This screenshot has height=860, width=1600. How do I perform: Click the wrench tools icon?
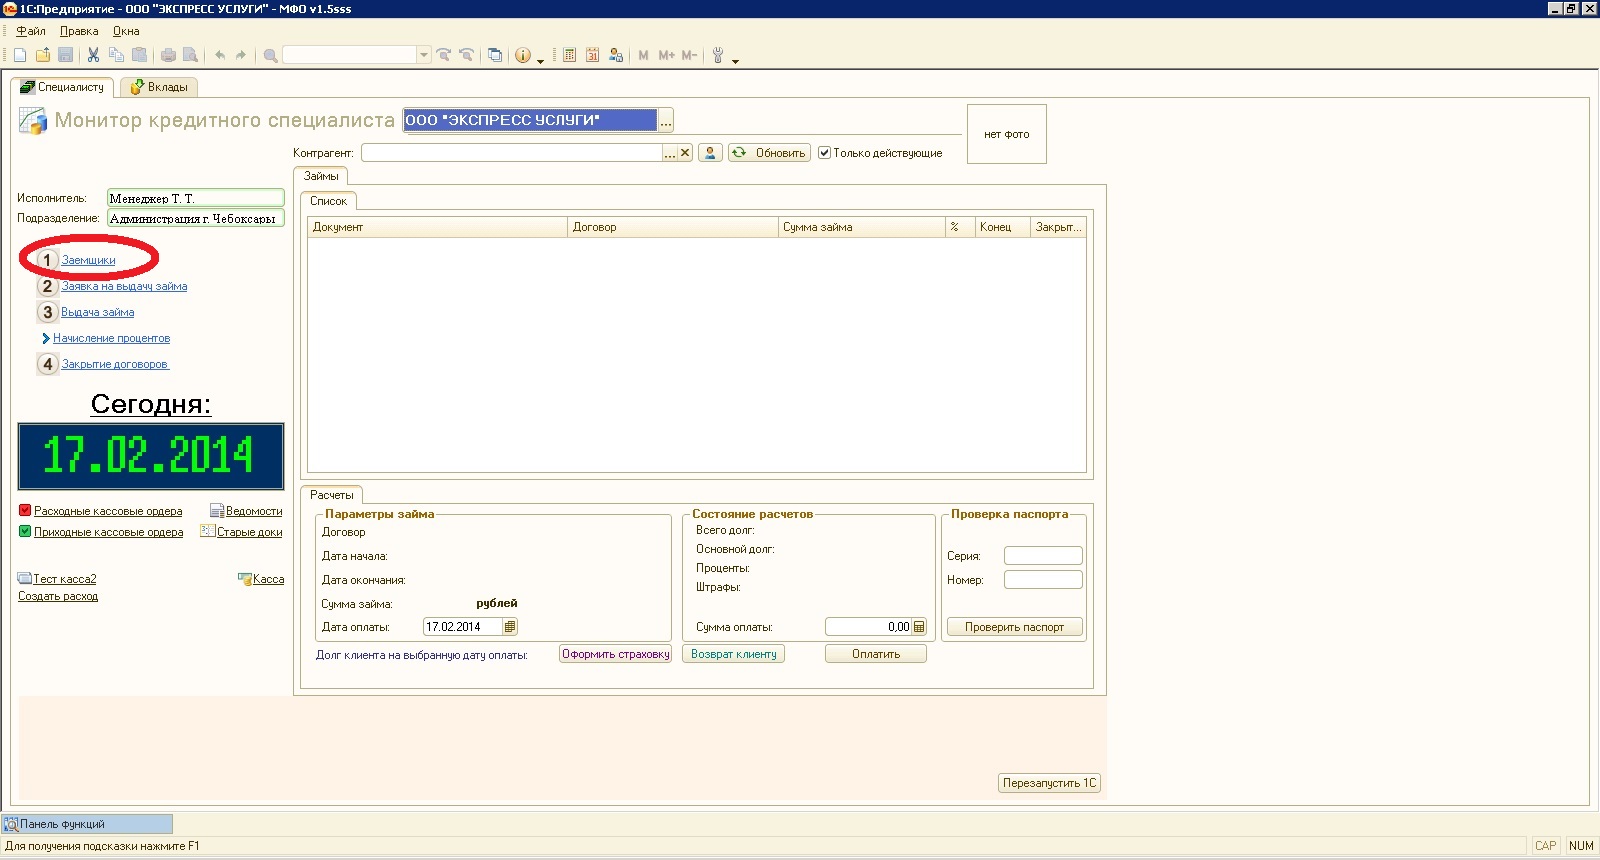pyautogui.click(x=717, y=55)
